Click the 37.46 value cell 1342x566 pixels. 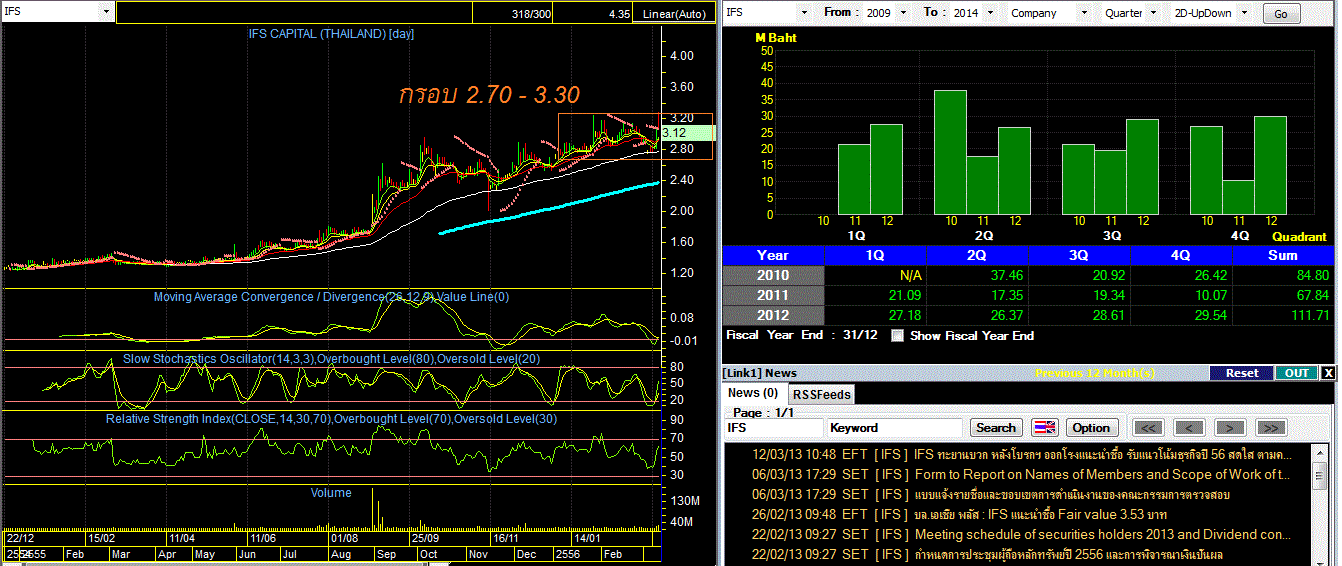pyautogui.click(x=977, y=275)
